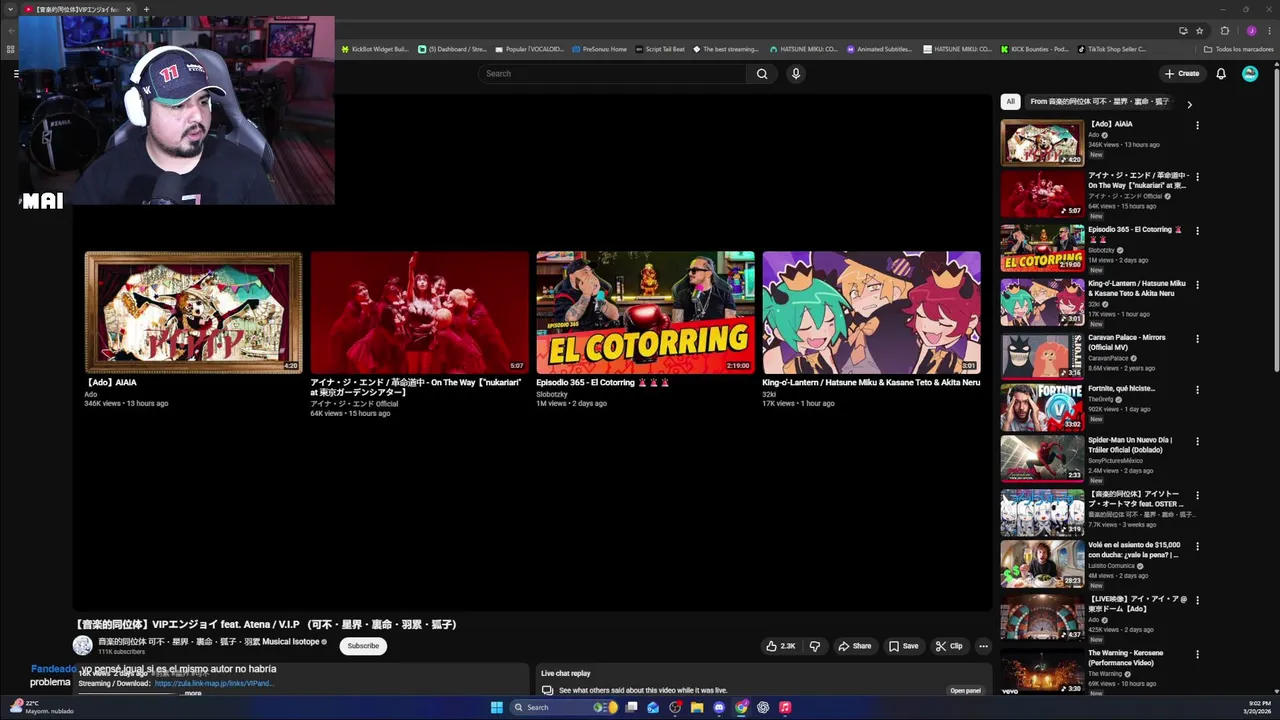This screenshot has height=720, width=1280.
Task: Open options menu for Fortnite video
Action: (x=1197, y=389)
